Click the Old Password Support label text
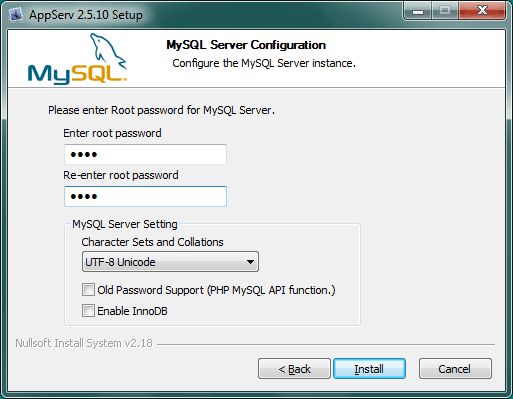Image resolution: width=513 pixels, height=399 pixels. (216, 290)
